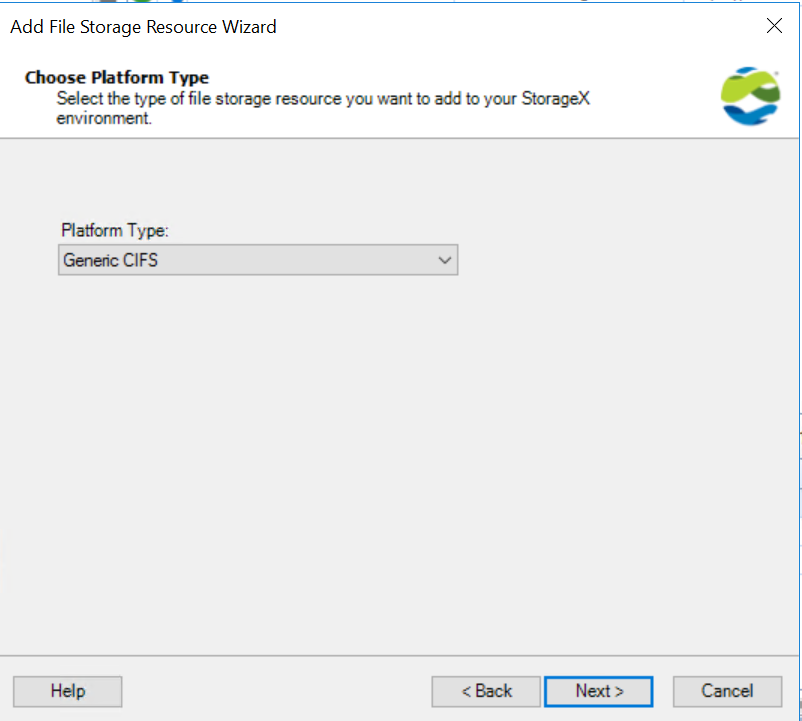The width and height of the screenshot is (802, 721).
Task: Open the Generic CIFS combo box
Action: pos(258,260)
